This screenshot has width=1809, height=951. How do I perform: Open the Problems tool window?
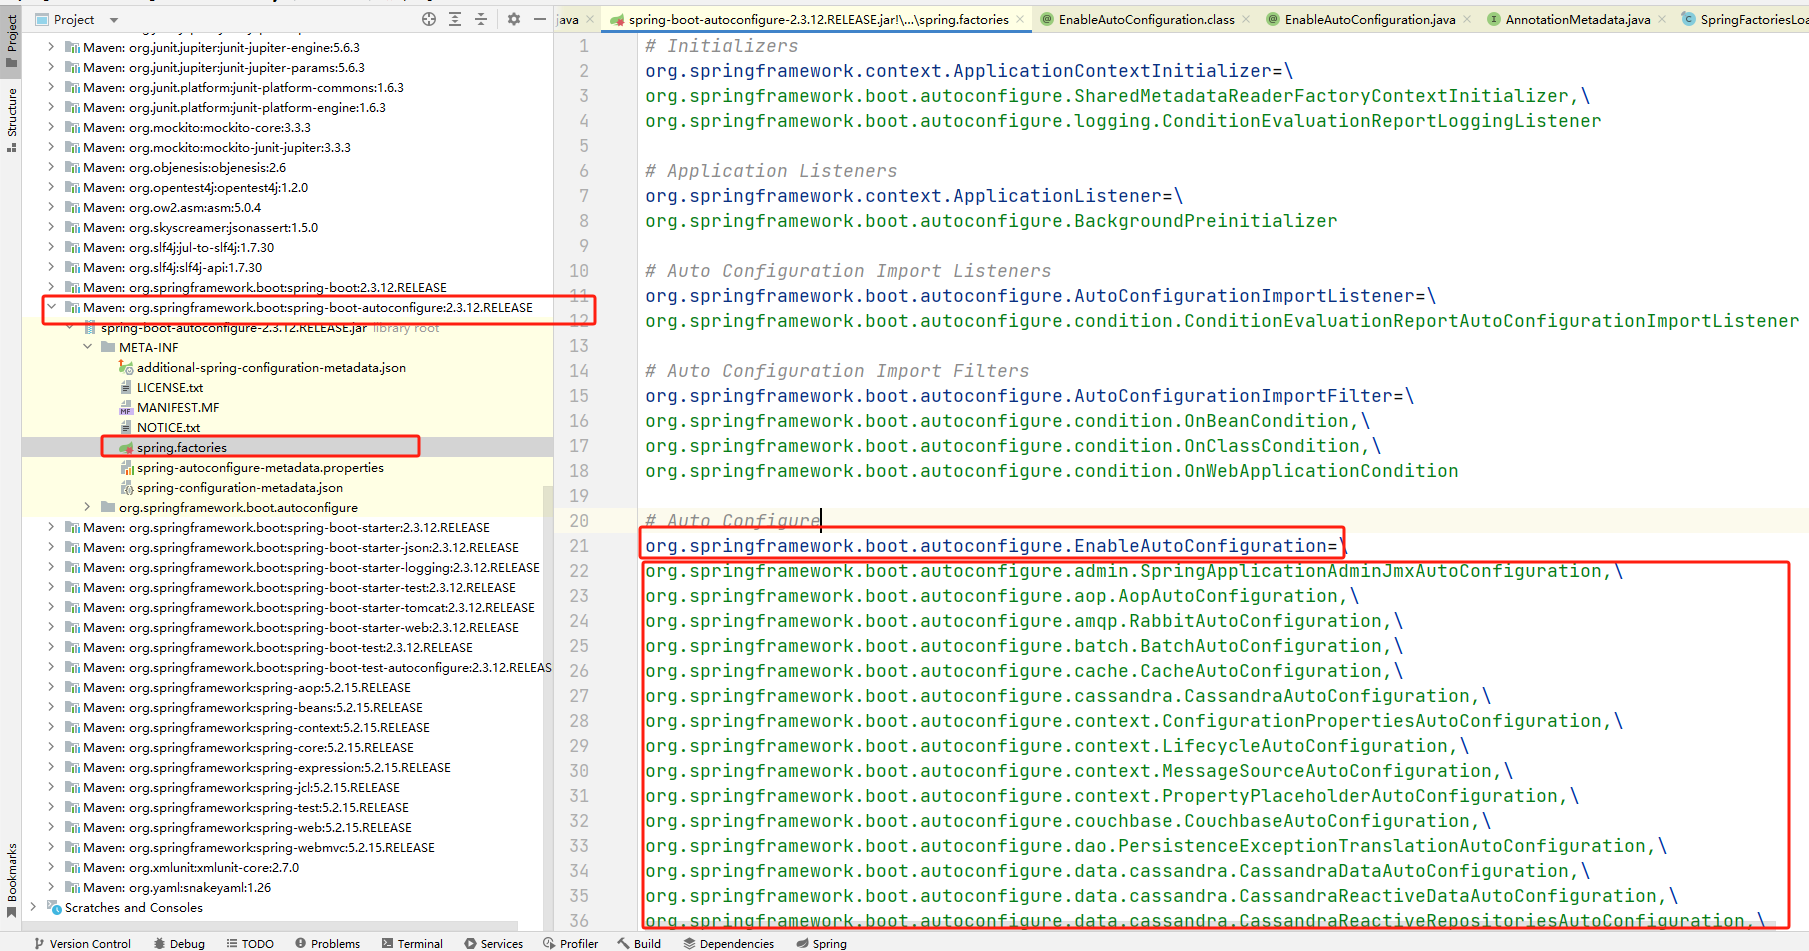[x=327, y=943]
